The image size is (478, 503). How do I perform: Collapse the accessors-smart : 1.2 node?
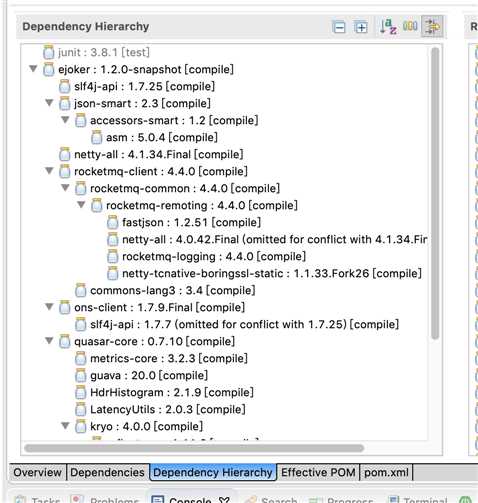(65, 120)
